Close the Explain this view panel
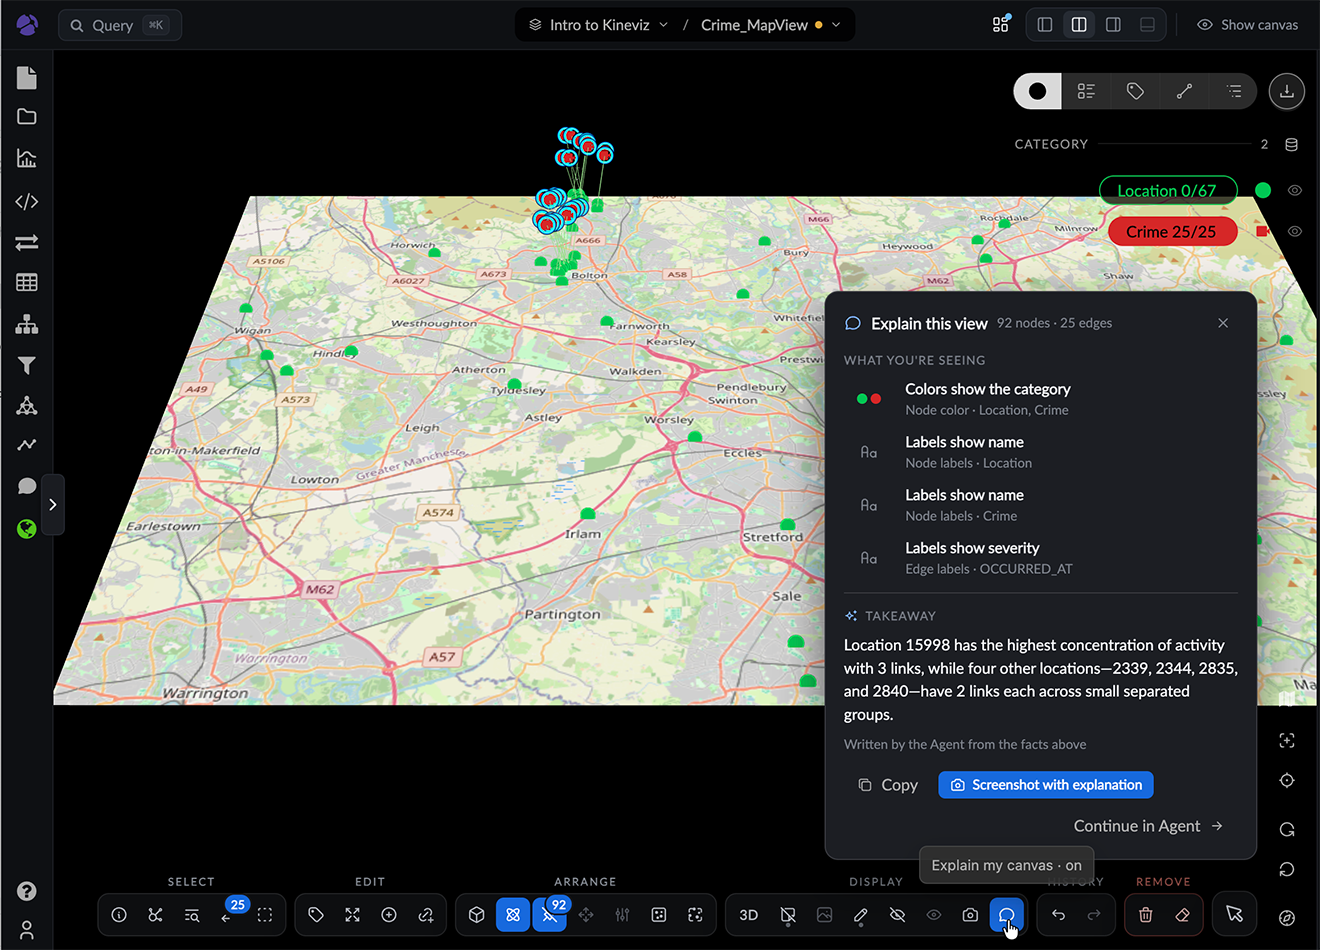1320x950 pixels. tap(1223, 323)
